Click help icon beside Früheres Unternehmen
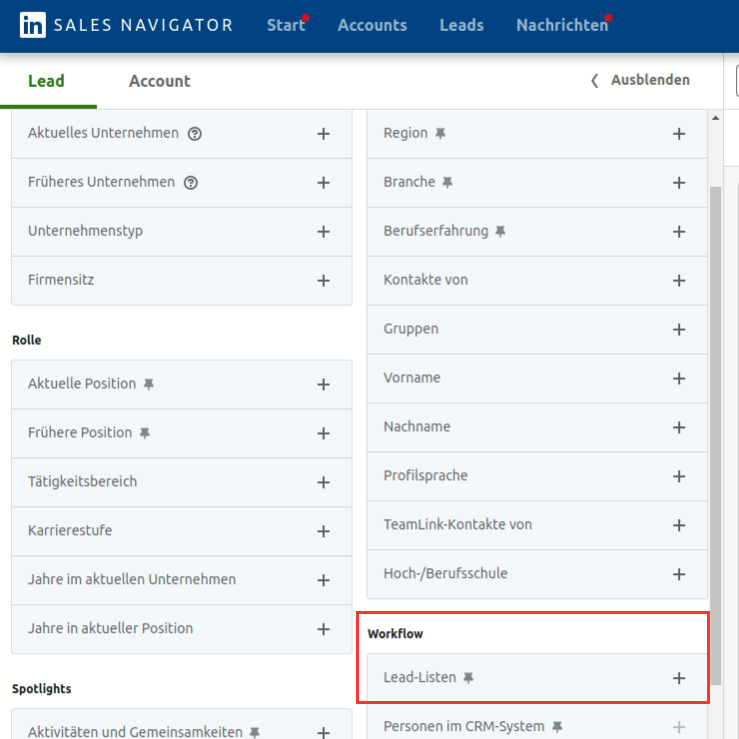This screenshot has height=739, width=739. tap(191, 182)
